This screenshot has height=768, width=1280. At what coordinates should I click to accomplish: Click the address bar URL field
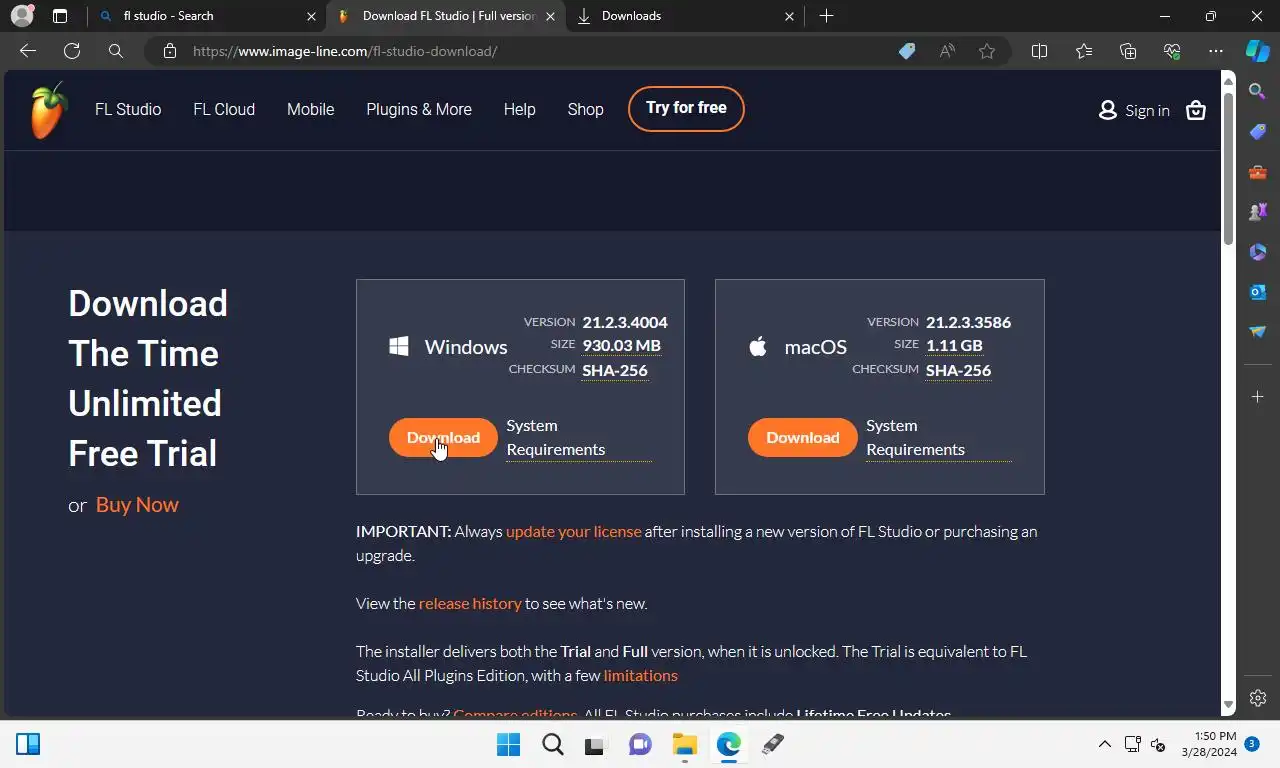pos(530,51)
